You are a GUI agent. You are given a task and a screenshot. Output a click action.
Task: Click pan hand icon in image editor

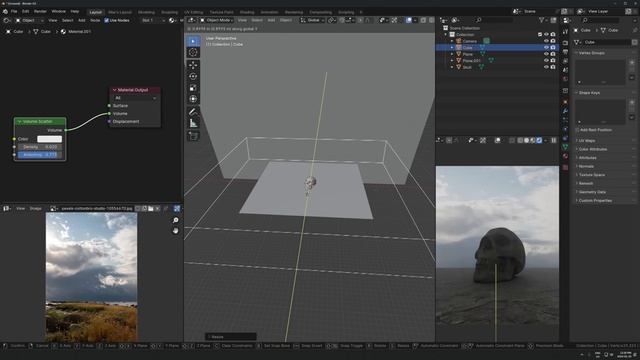click(x=176, y=231)
